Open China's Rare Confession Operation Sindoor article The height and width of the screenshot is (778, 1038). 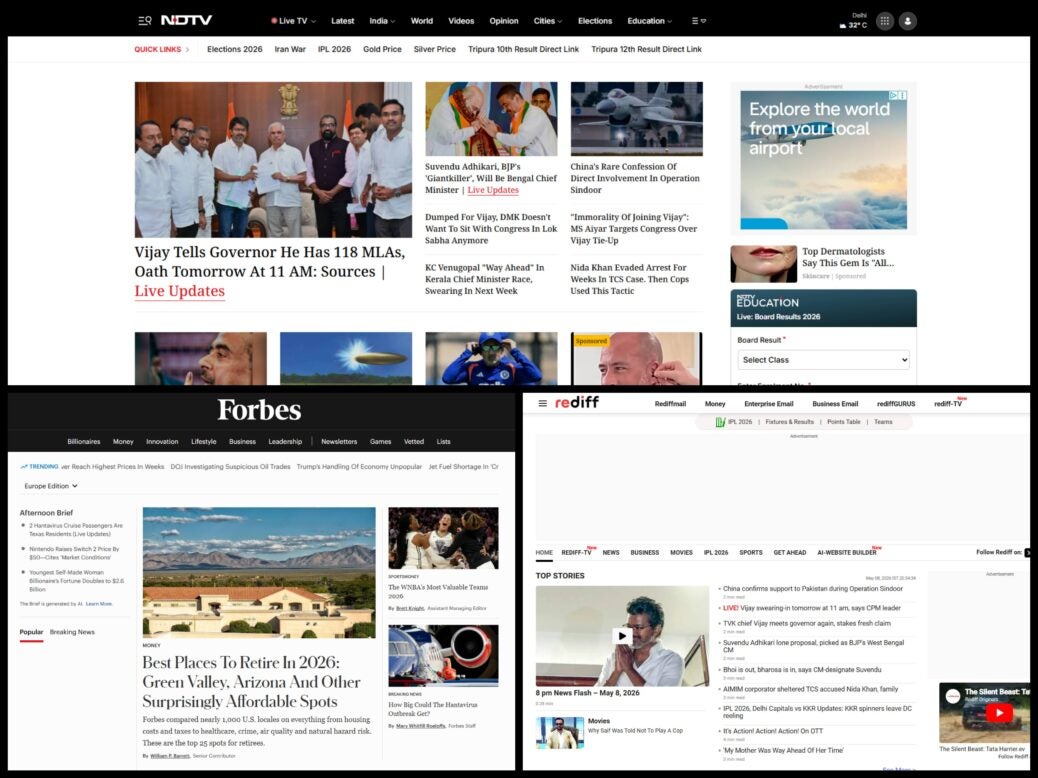(x=635, y=178)
